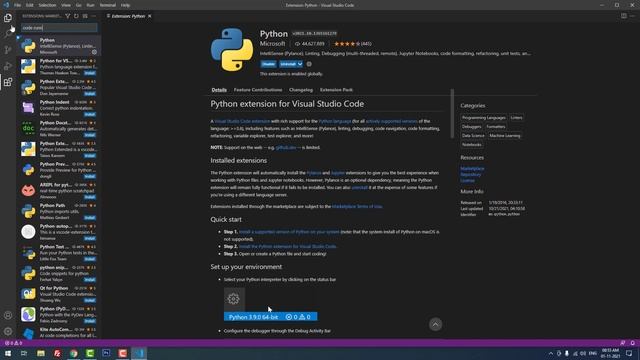Open the Windows Start menu
The width and height of the screenshot is (640, 360).
click(8, 353)
